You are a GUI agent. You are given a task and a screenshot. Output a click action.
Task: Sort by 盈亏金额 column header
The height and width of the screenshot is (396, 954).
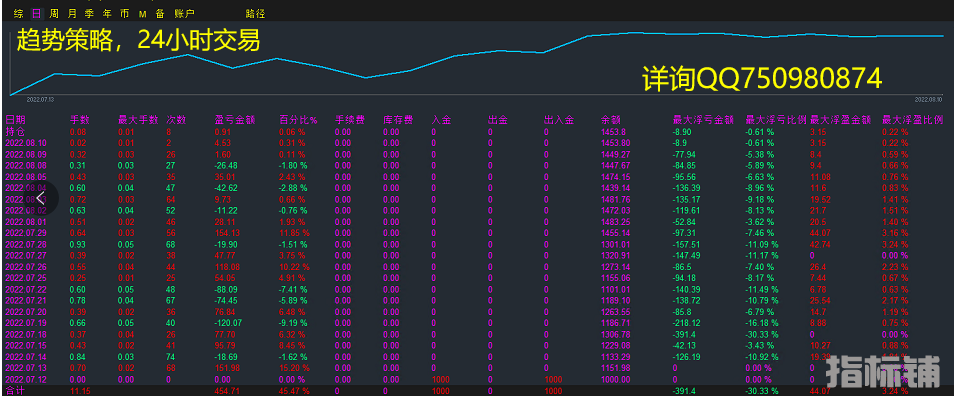(x=235, y=120)
